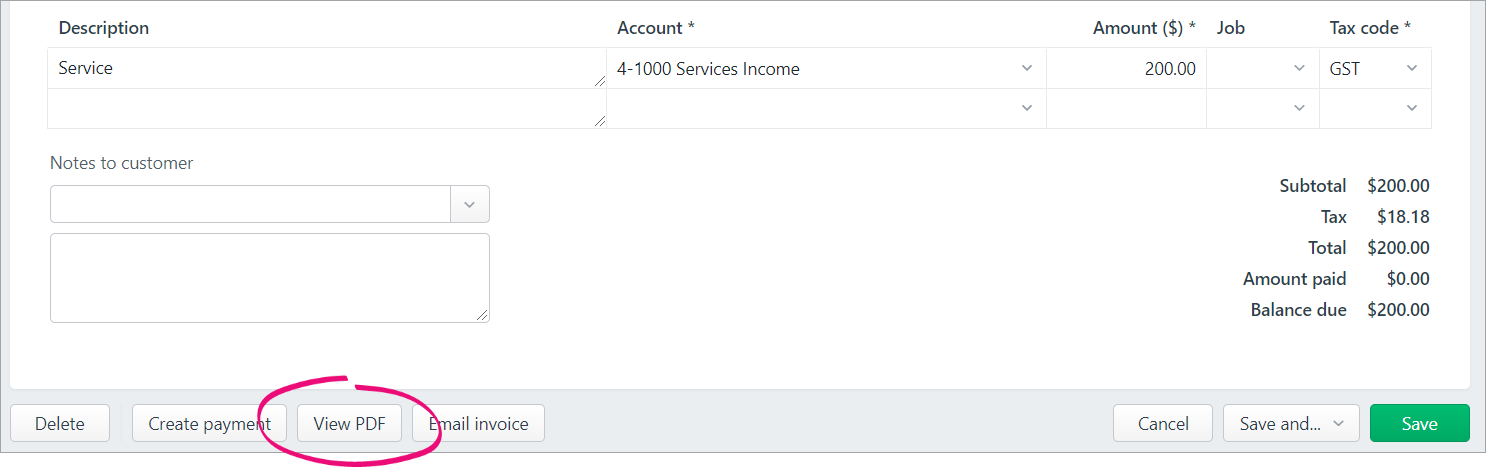Expand the Save and... dropdown
Image resolution: width=1486 pixels, height=467 pixels.
coord(1290,423)
